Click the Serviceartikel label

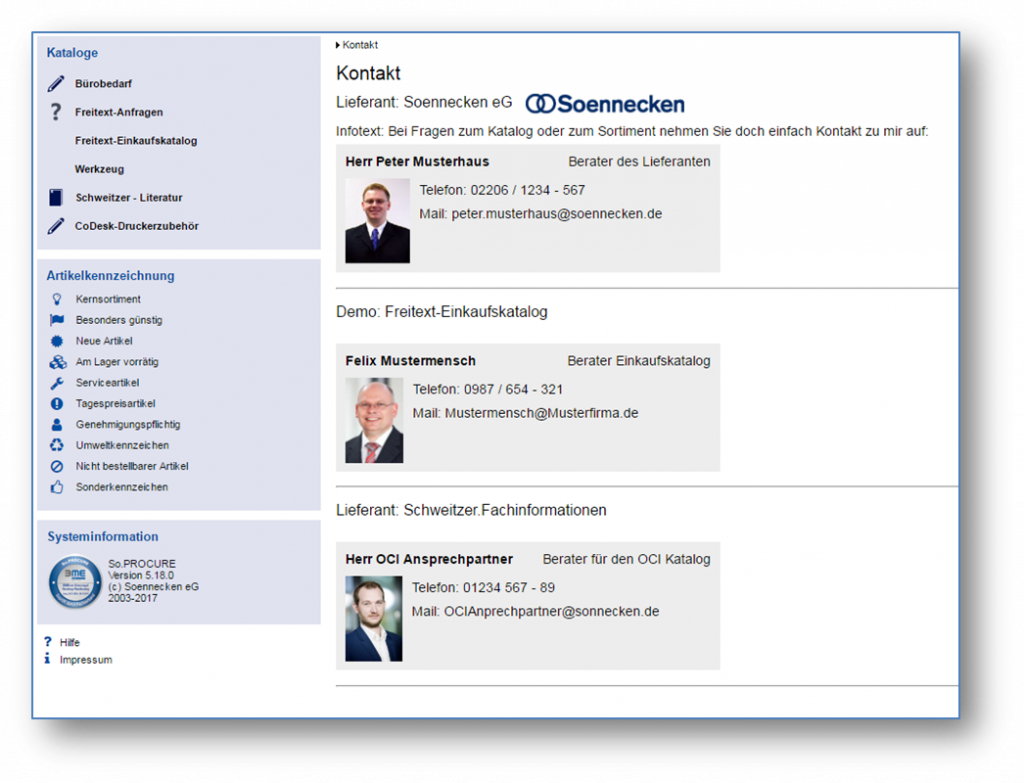click(x=107, y=383)
